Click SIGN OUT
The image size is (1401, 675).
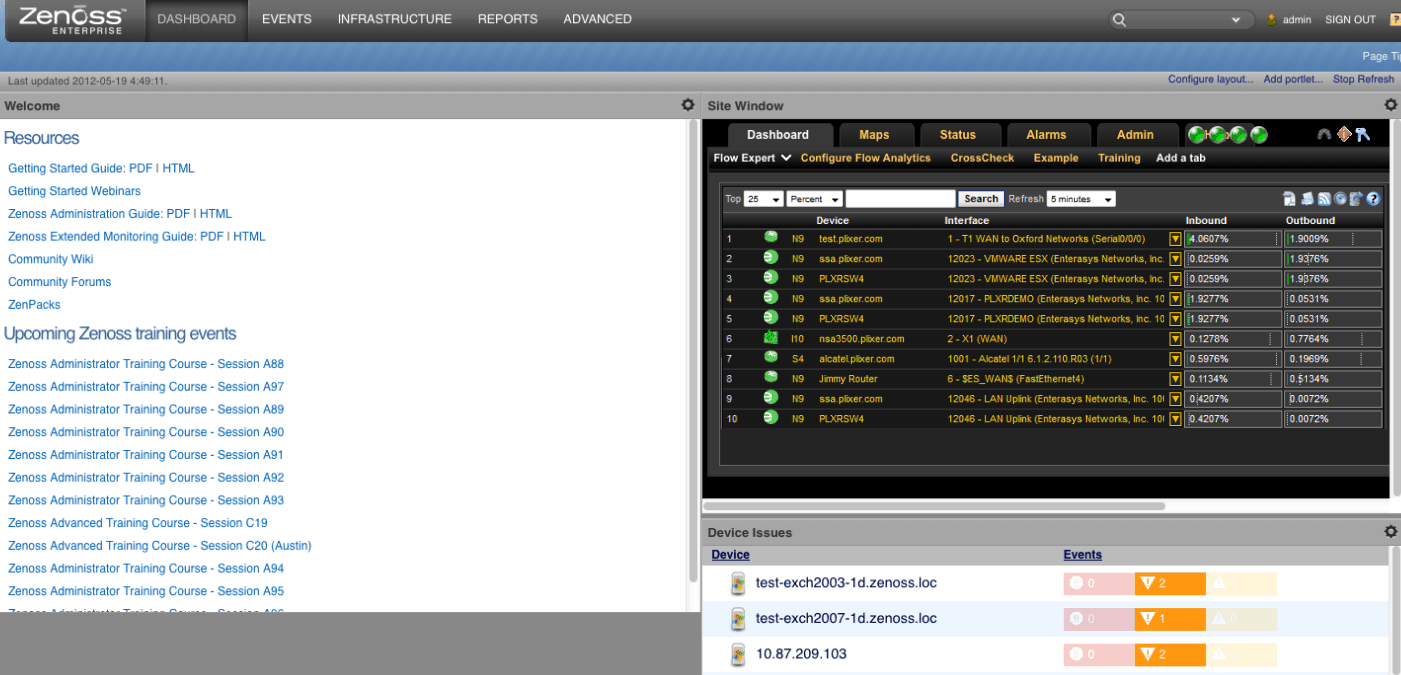pyautogui.click(x=1350, y=19)
